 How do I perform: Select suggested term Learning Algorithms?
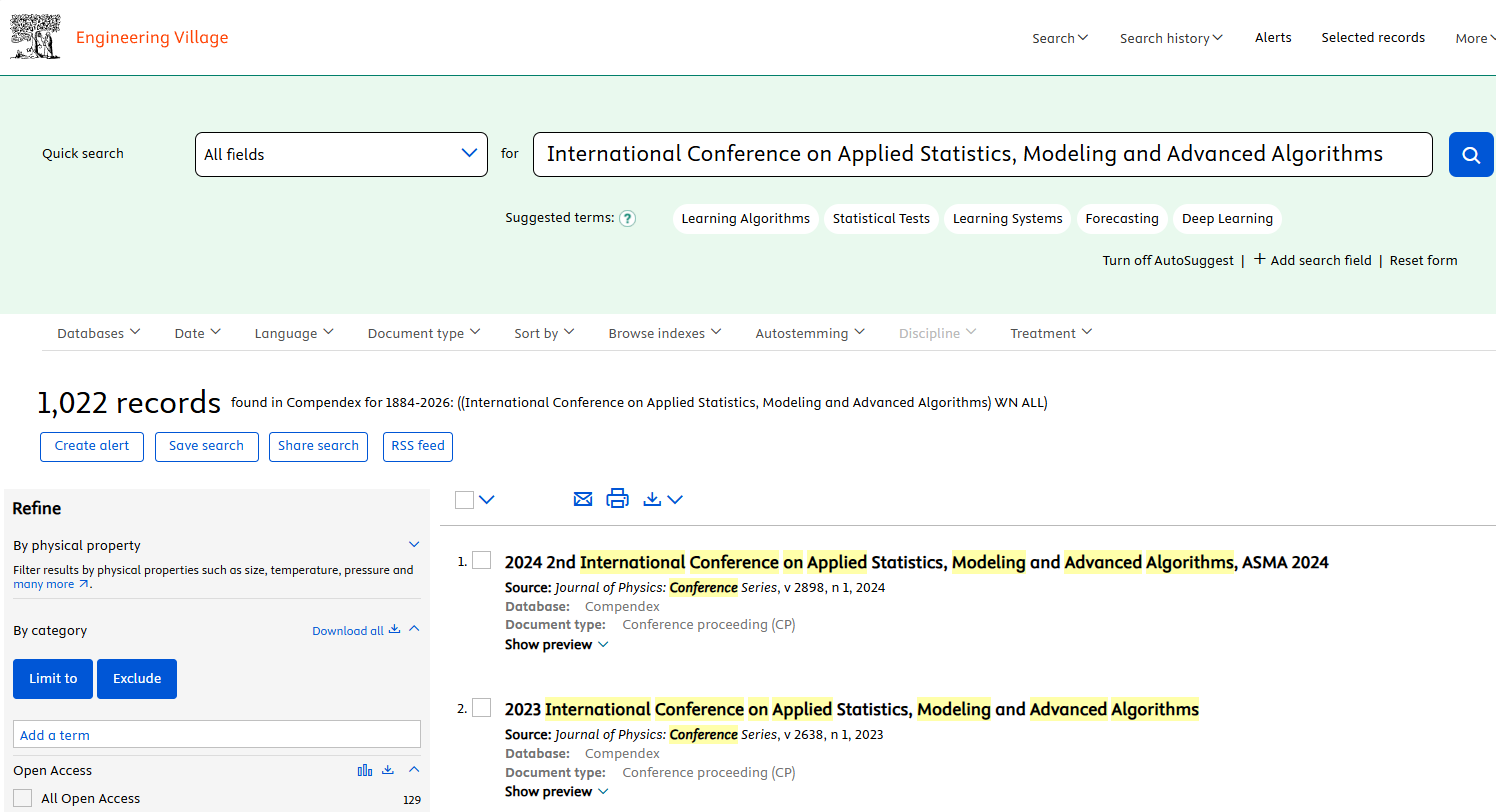click(x=746, y=219)
